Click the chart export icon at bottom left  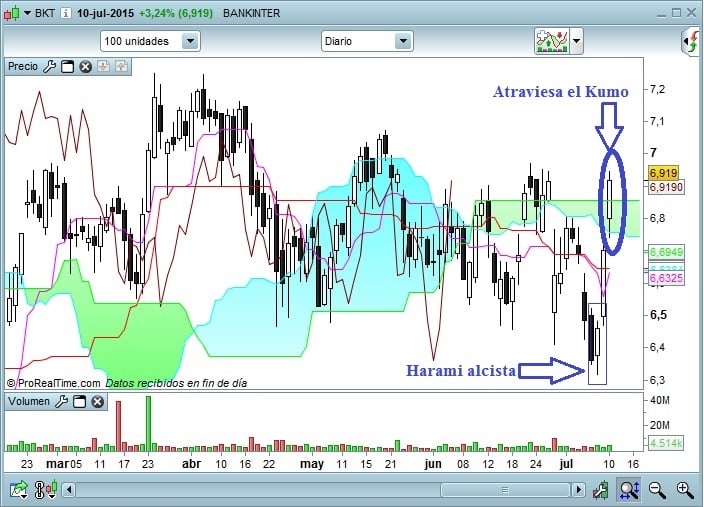coord(19,489)
